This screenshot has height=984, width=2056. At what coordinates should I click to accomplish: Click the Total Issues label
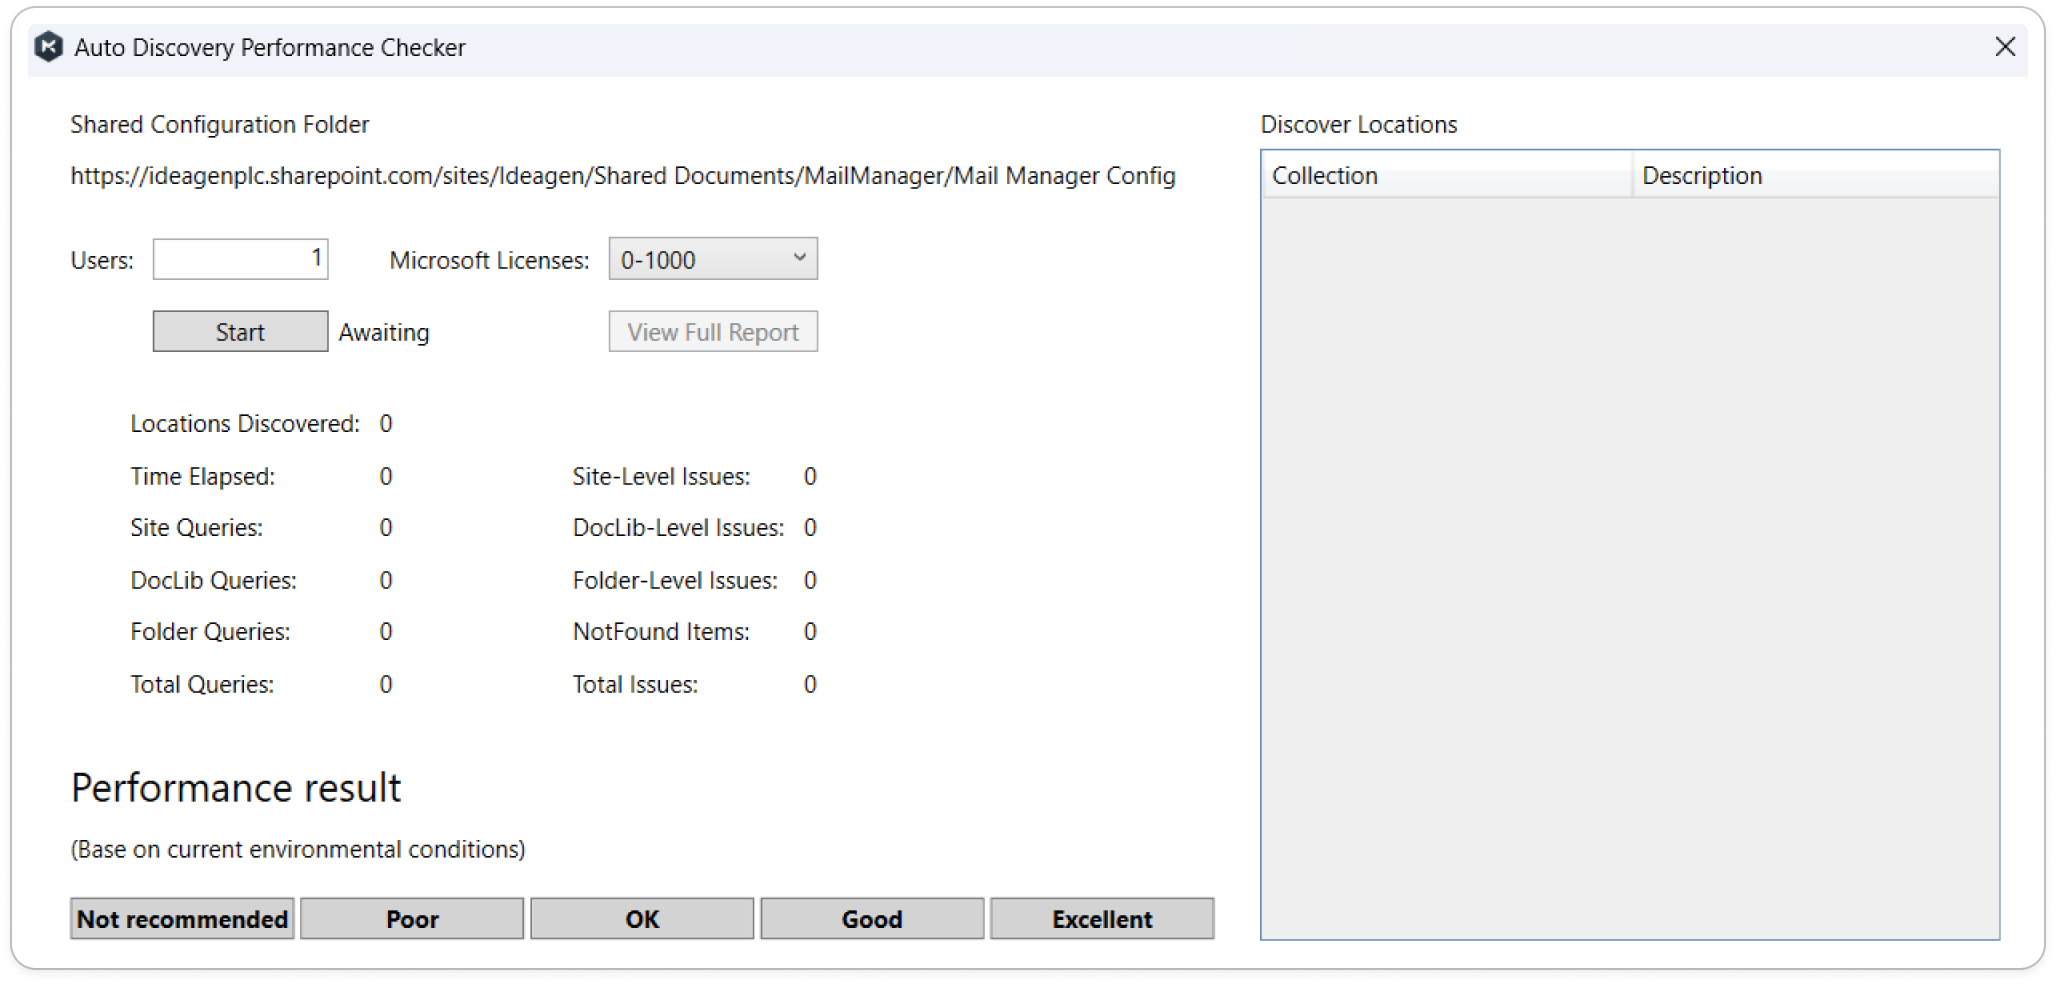(635, 685)
